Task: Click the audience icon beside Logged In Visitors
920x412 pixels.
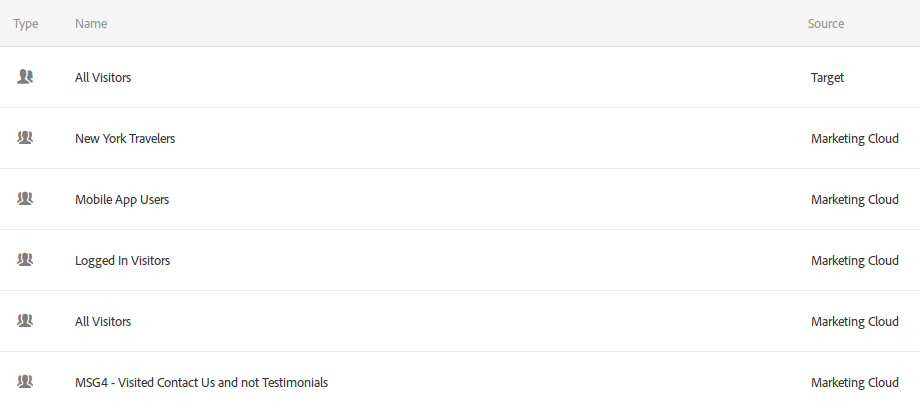Action: (25, 260)
